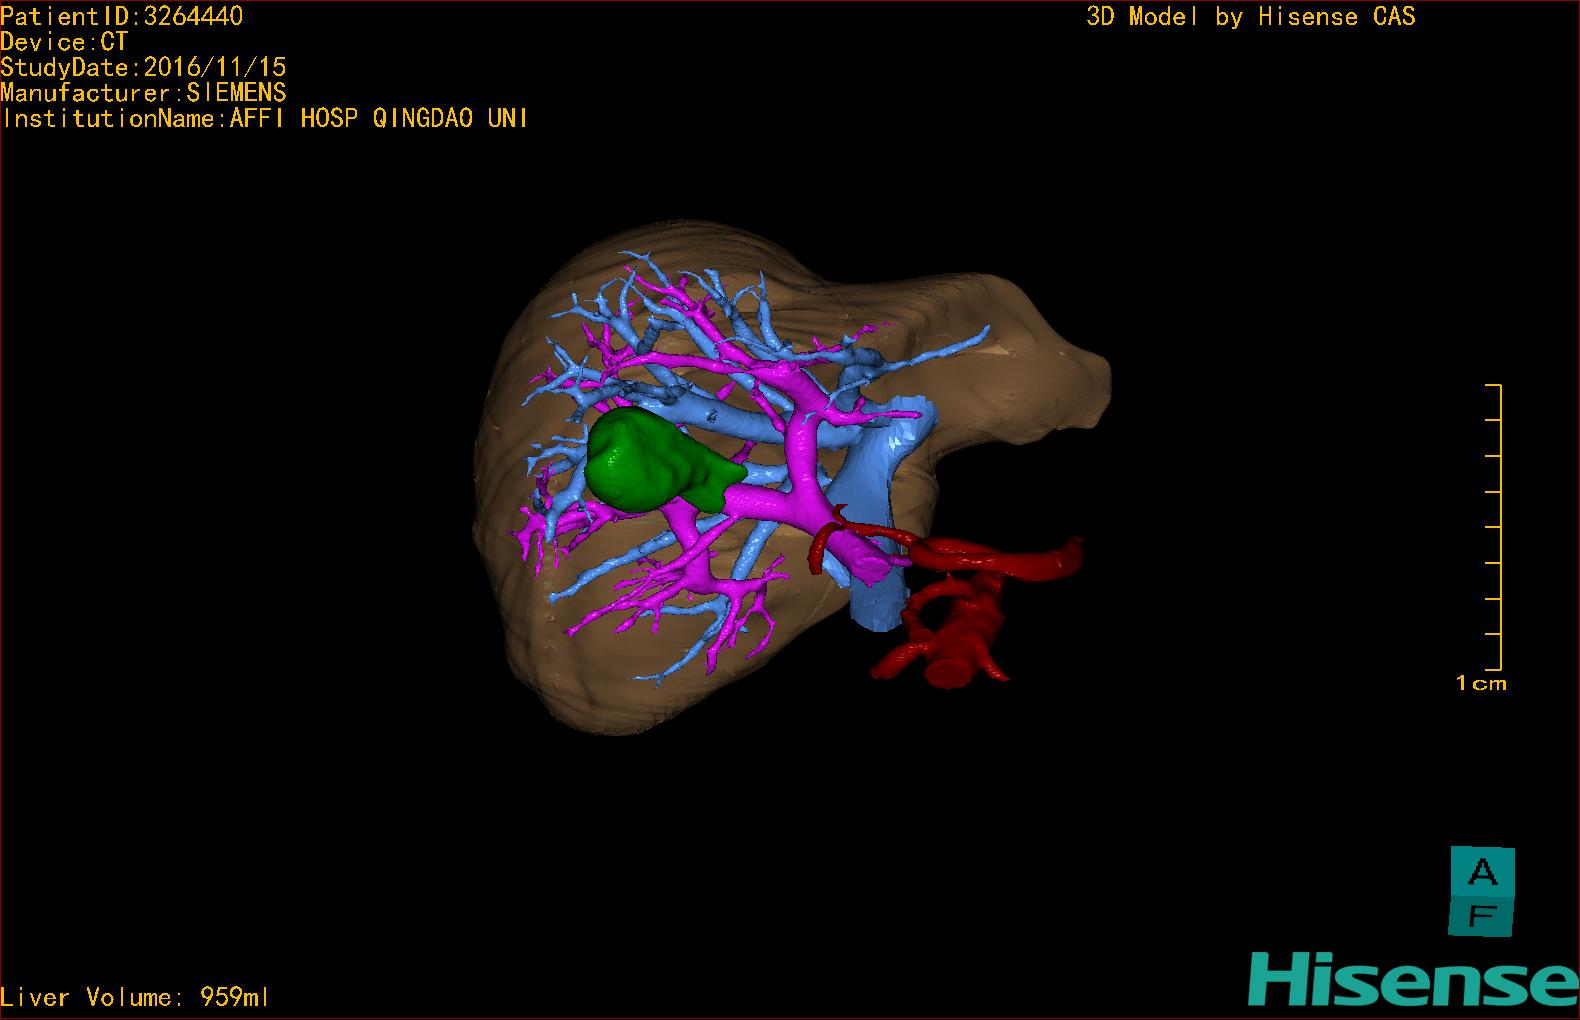Viewport: 1580px width, 1020px height.
Task: Click the yellow vertical scale bar
Action: [1494, 527]
